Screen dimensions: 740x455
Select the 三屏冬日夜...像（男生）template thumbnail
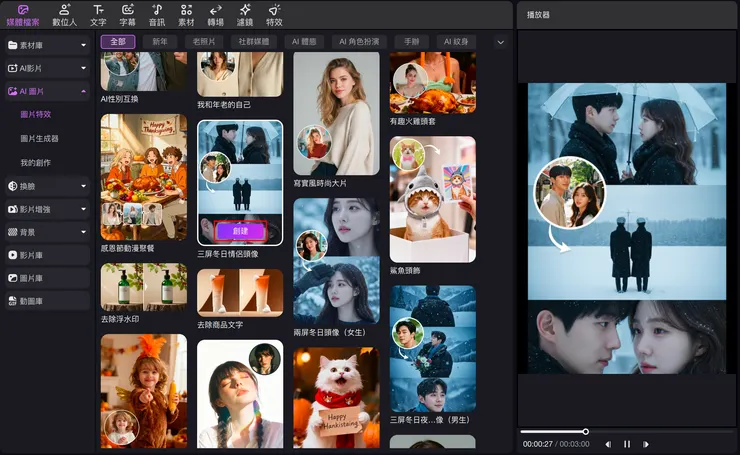433,349
